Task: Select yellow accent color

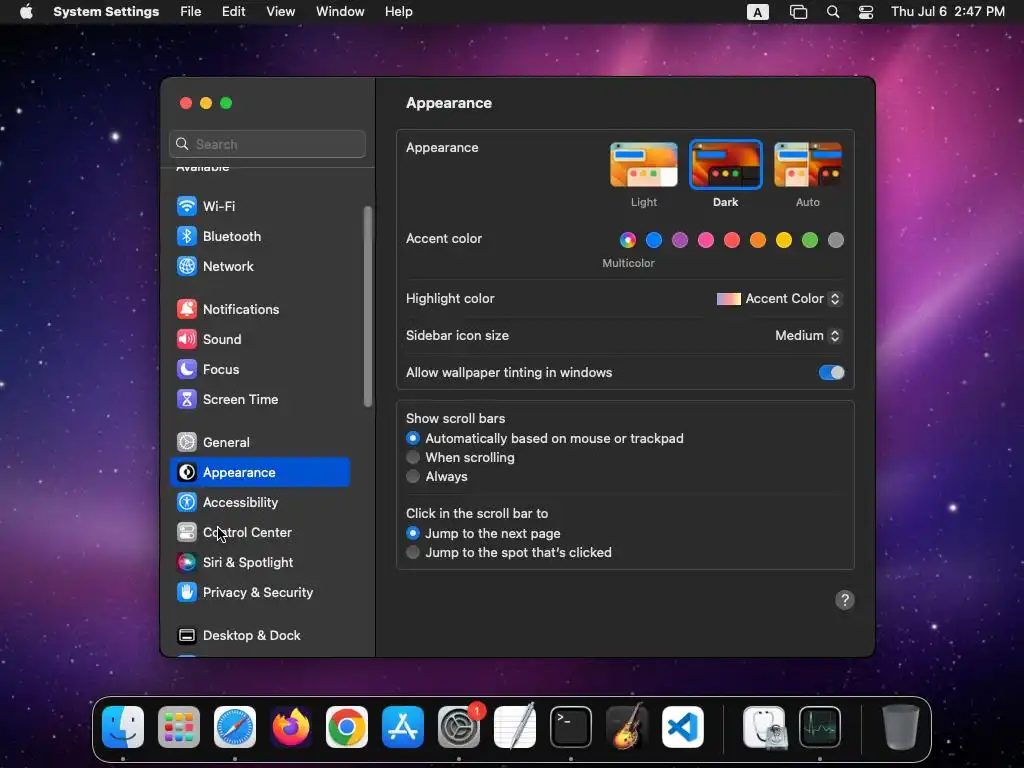Action: coord(784,240)
